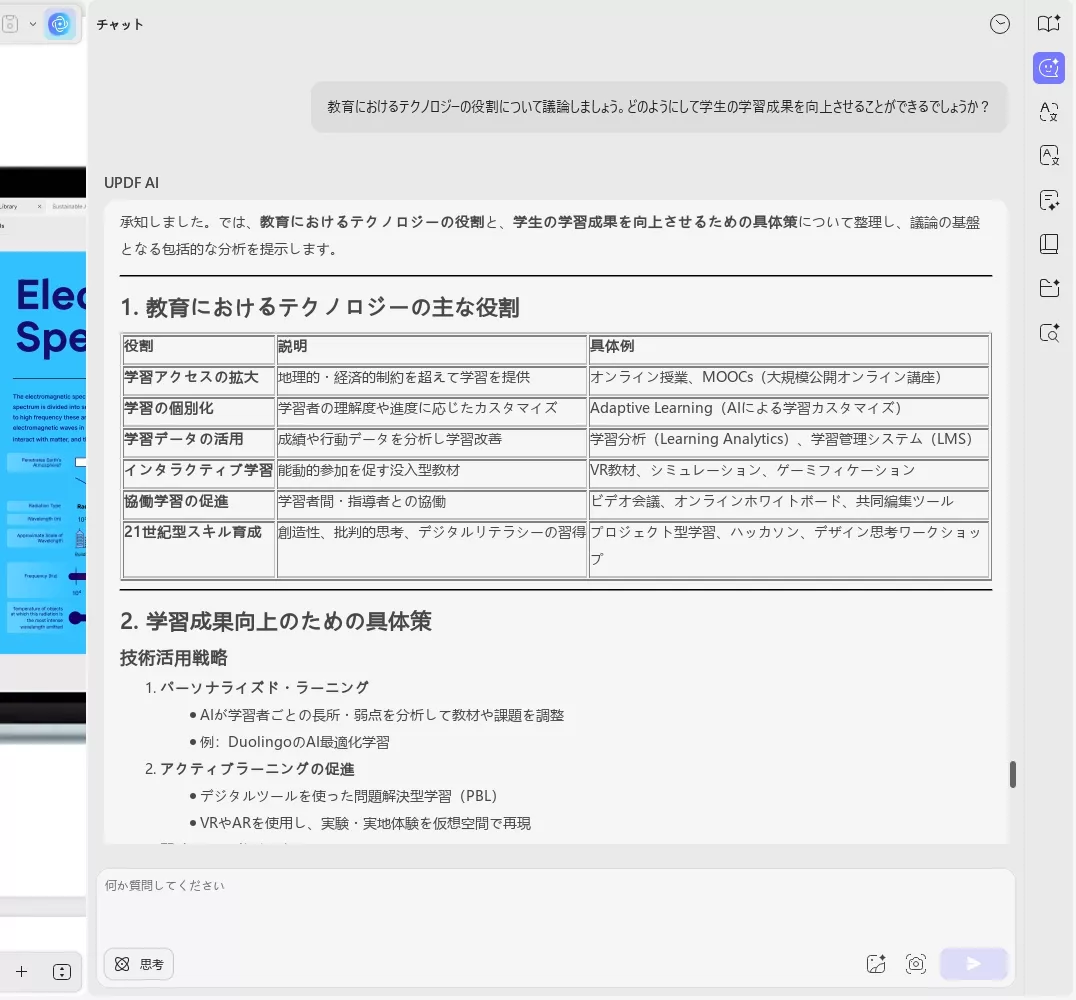Click the table cell 学習アクセスの拡大
Screen dimensions: 1076x1000
coord(199,380)
